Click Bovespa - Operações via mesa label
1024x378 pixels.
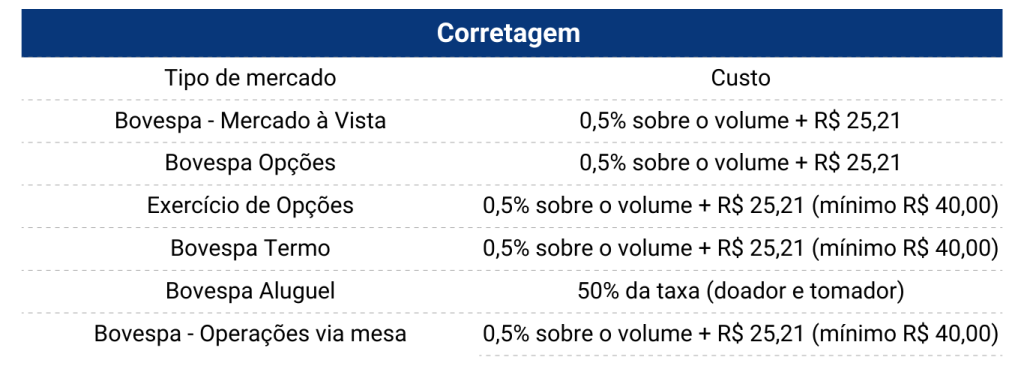click(x=250, y=334)
